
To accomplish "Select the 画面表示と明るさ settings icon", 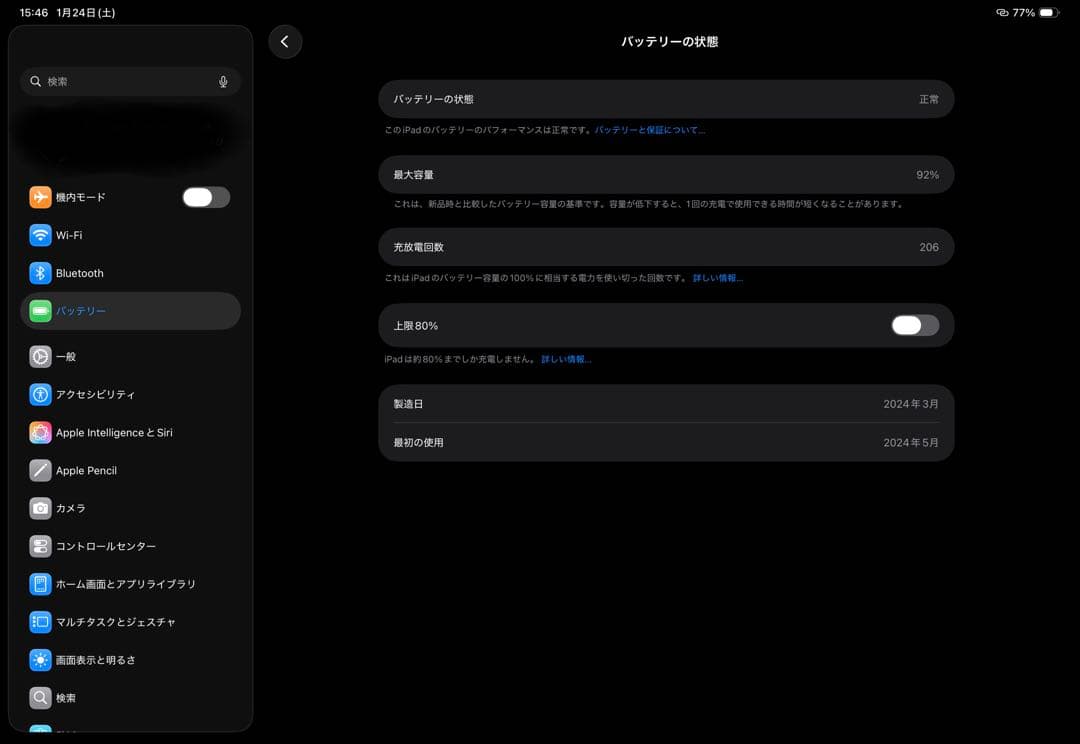I will tap(40, 659).
